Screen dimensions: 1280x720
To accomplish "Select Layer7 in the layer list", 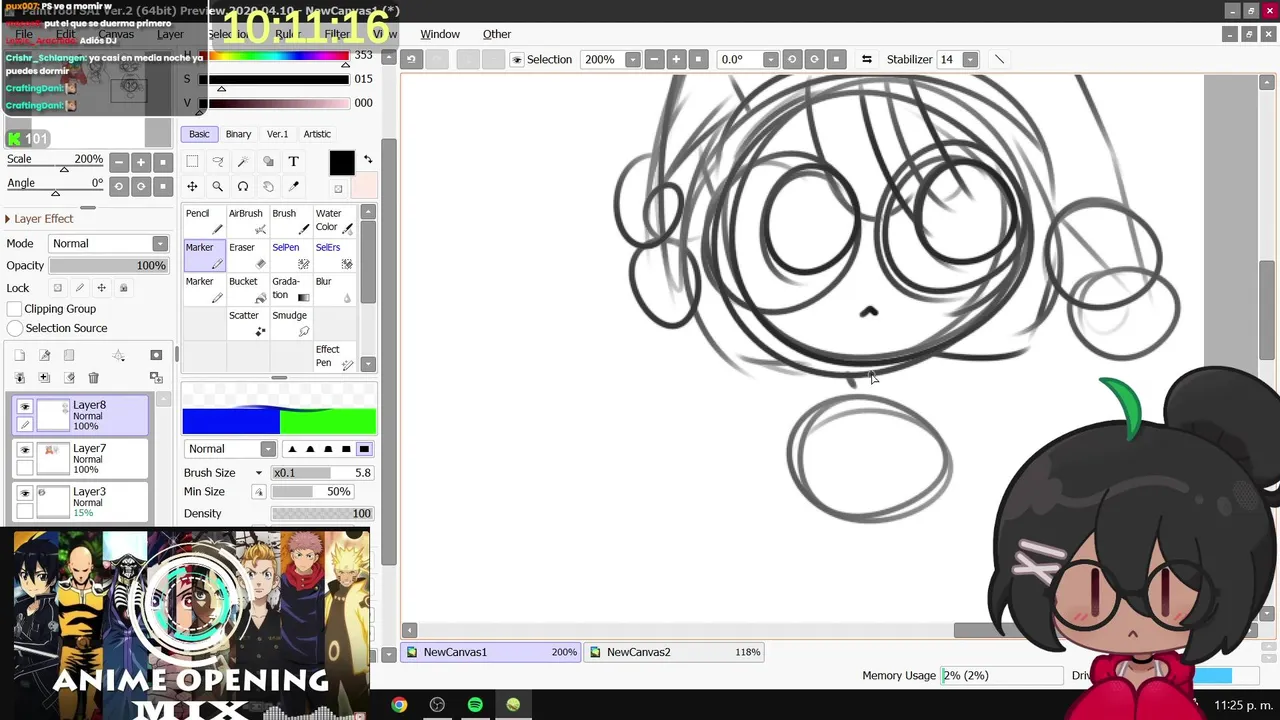I will coord(81,459).
